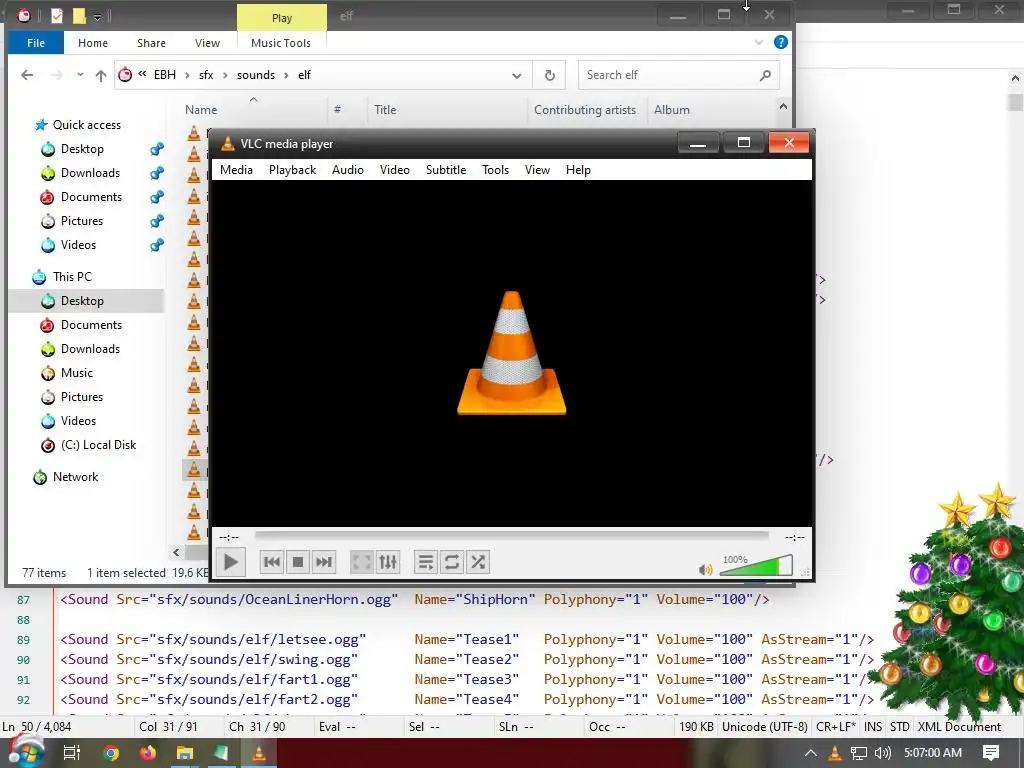
Task: Skip to next media in VLC
Action: pyautogui.click(x=324, y=562)
